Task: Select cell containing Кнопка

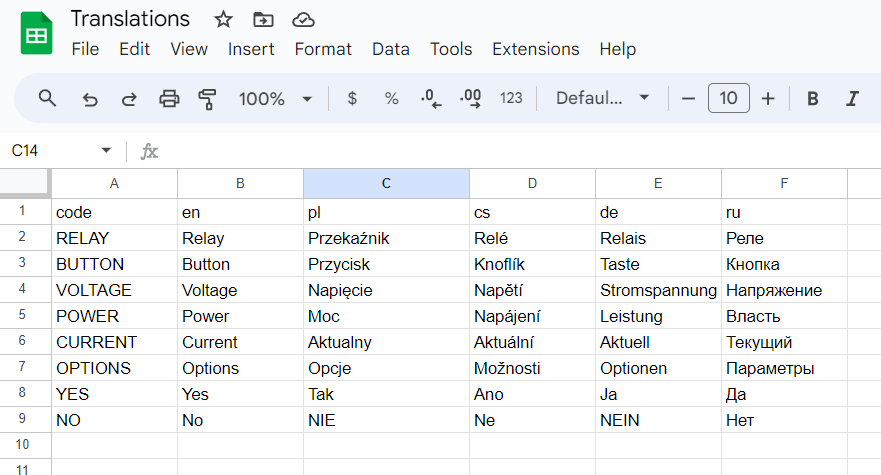Action: point(784,264)
